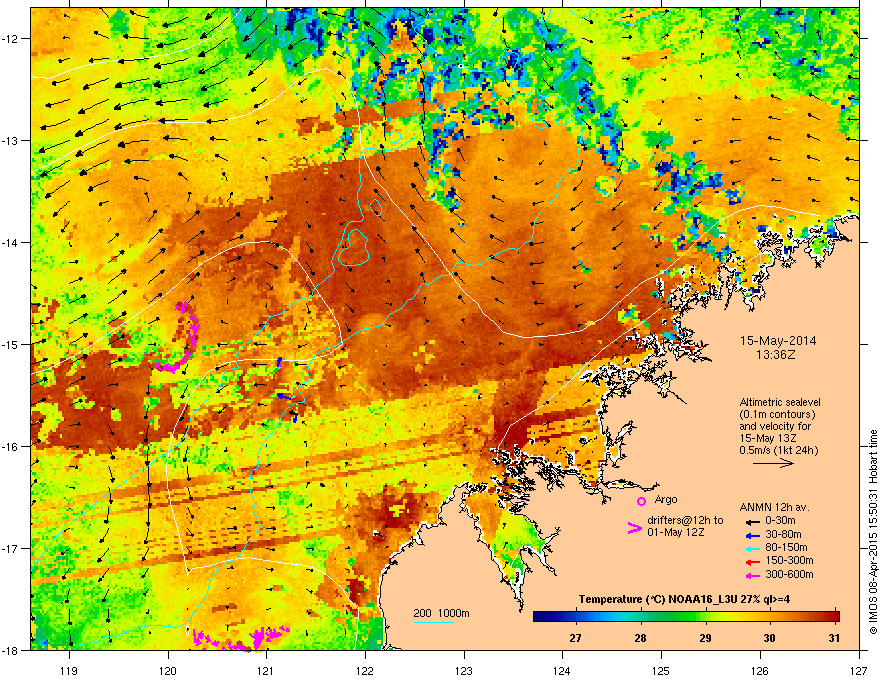The height and width of the screenshot is (680, 880).
Task: Click the latitude axis label -13
Action: click(x=11, y=140)
